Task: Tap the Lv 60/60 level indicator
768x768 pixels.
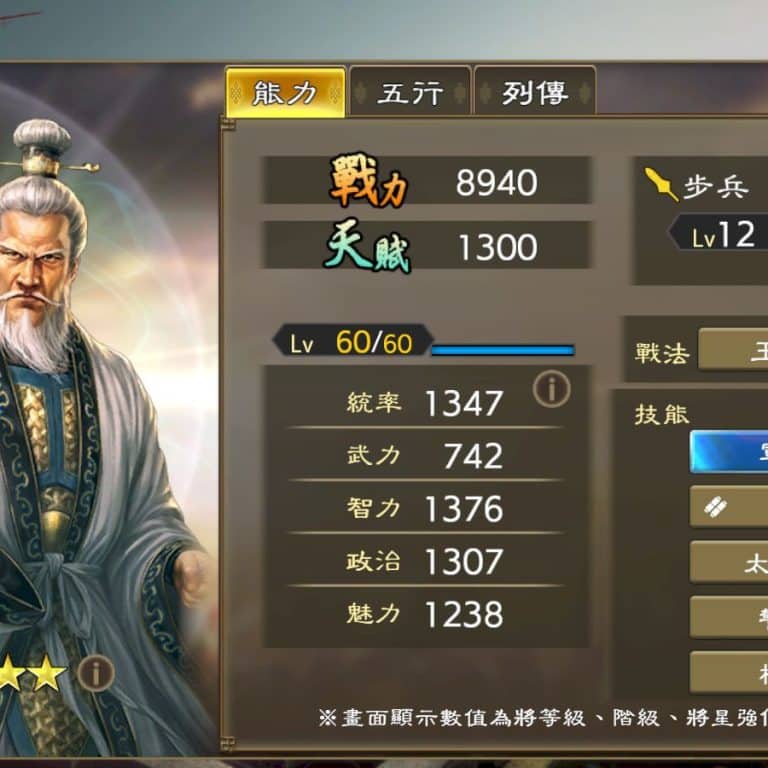Action: click(x=353, y=341)
